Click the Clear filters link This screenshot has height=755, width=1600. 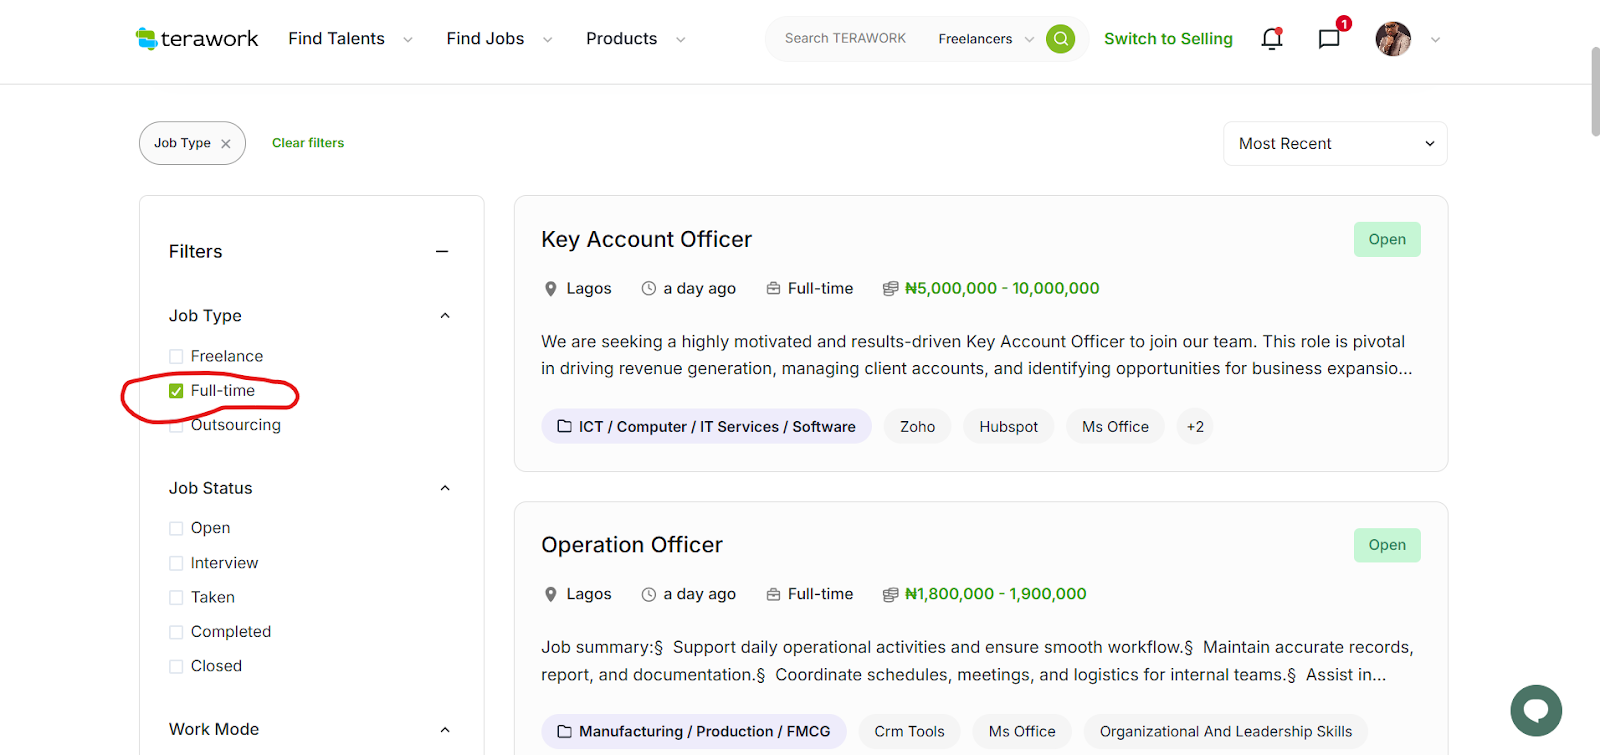point(308,143)
